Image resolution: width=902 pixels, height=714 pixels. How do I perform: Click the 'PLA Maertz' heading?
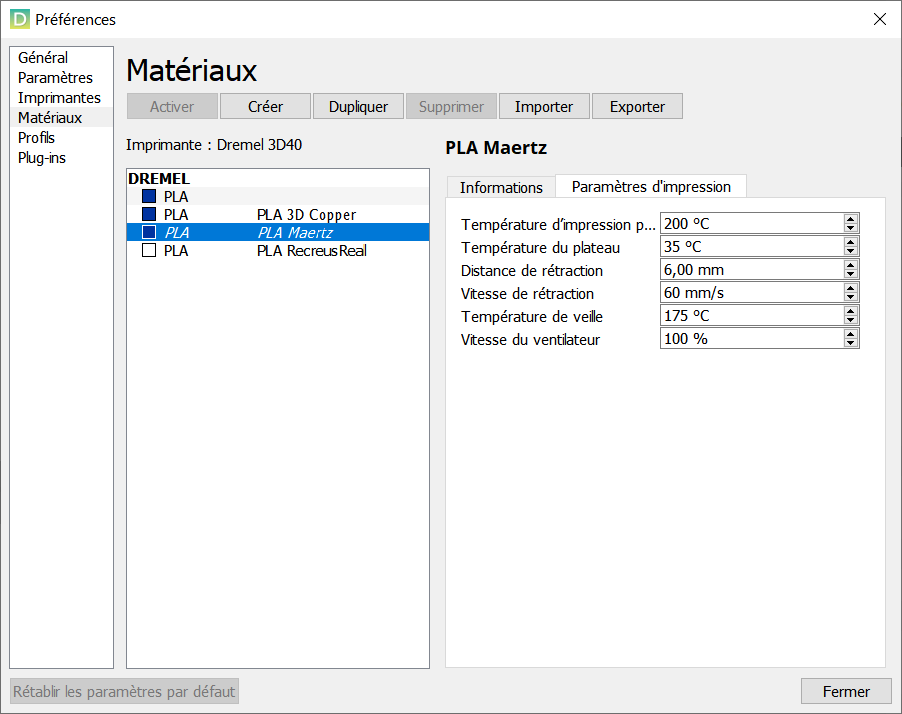tap(496, 148)
